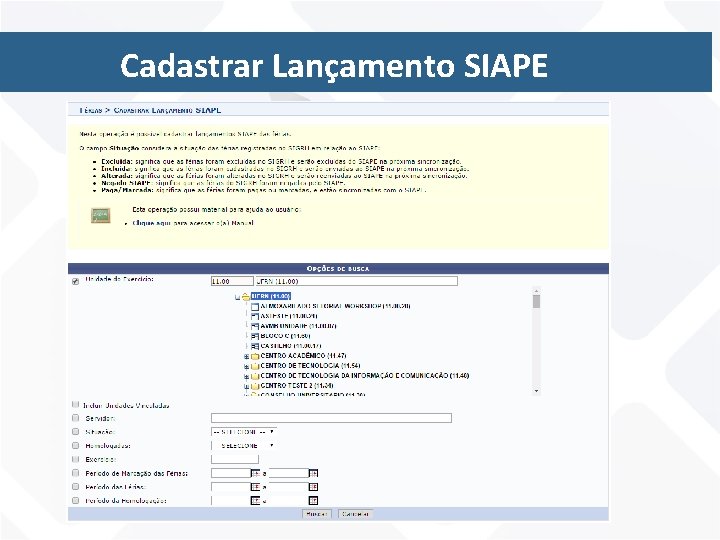Click Período da Homologação start date field
The width and height of the screenshot is (720, 540).
pyautogui.click(x=231, y=501)
